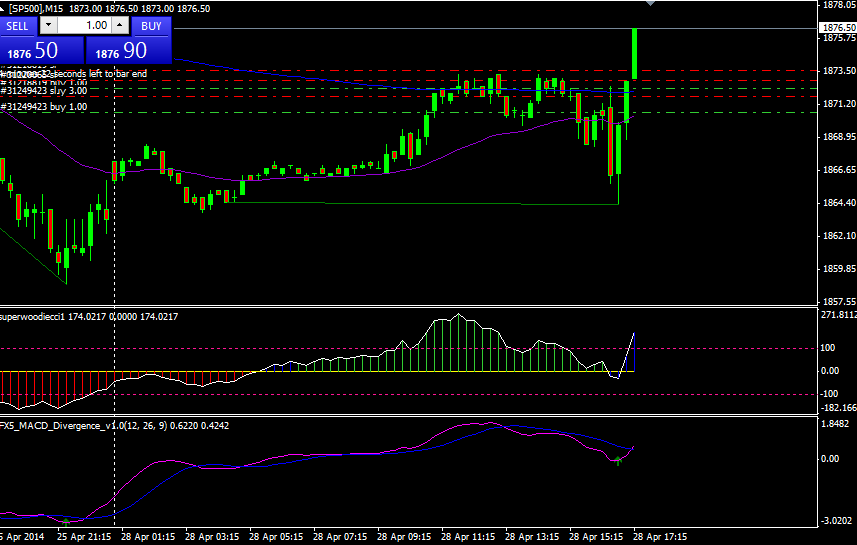Select order label #31249423 3.00
This screenshot has width=857, height=545.
pos(44,91)
